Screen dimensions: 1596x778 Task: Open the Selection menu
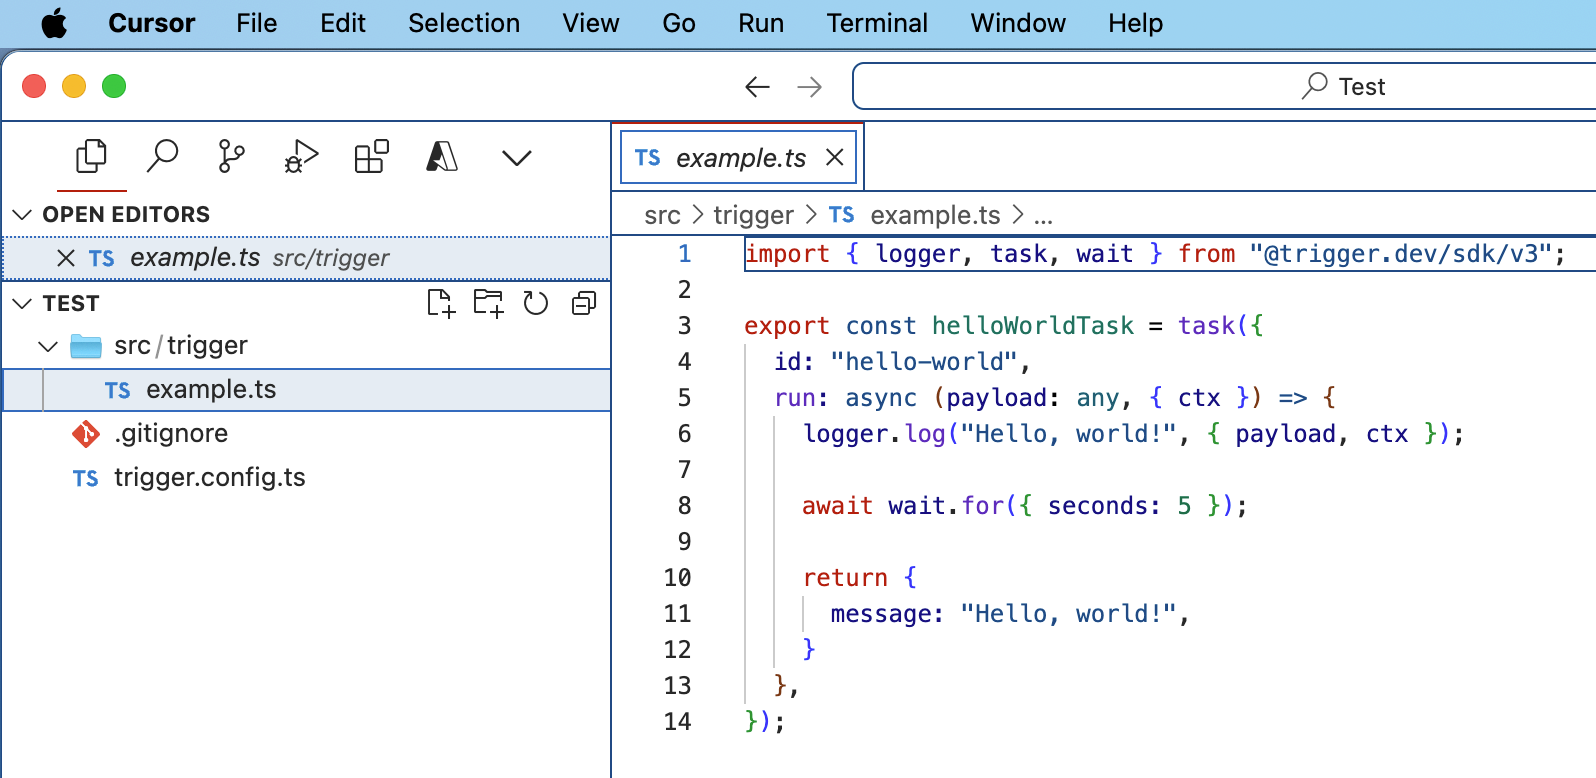tap(464, 23)
